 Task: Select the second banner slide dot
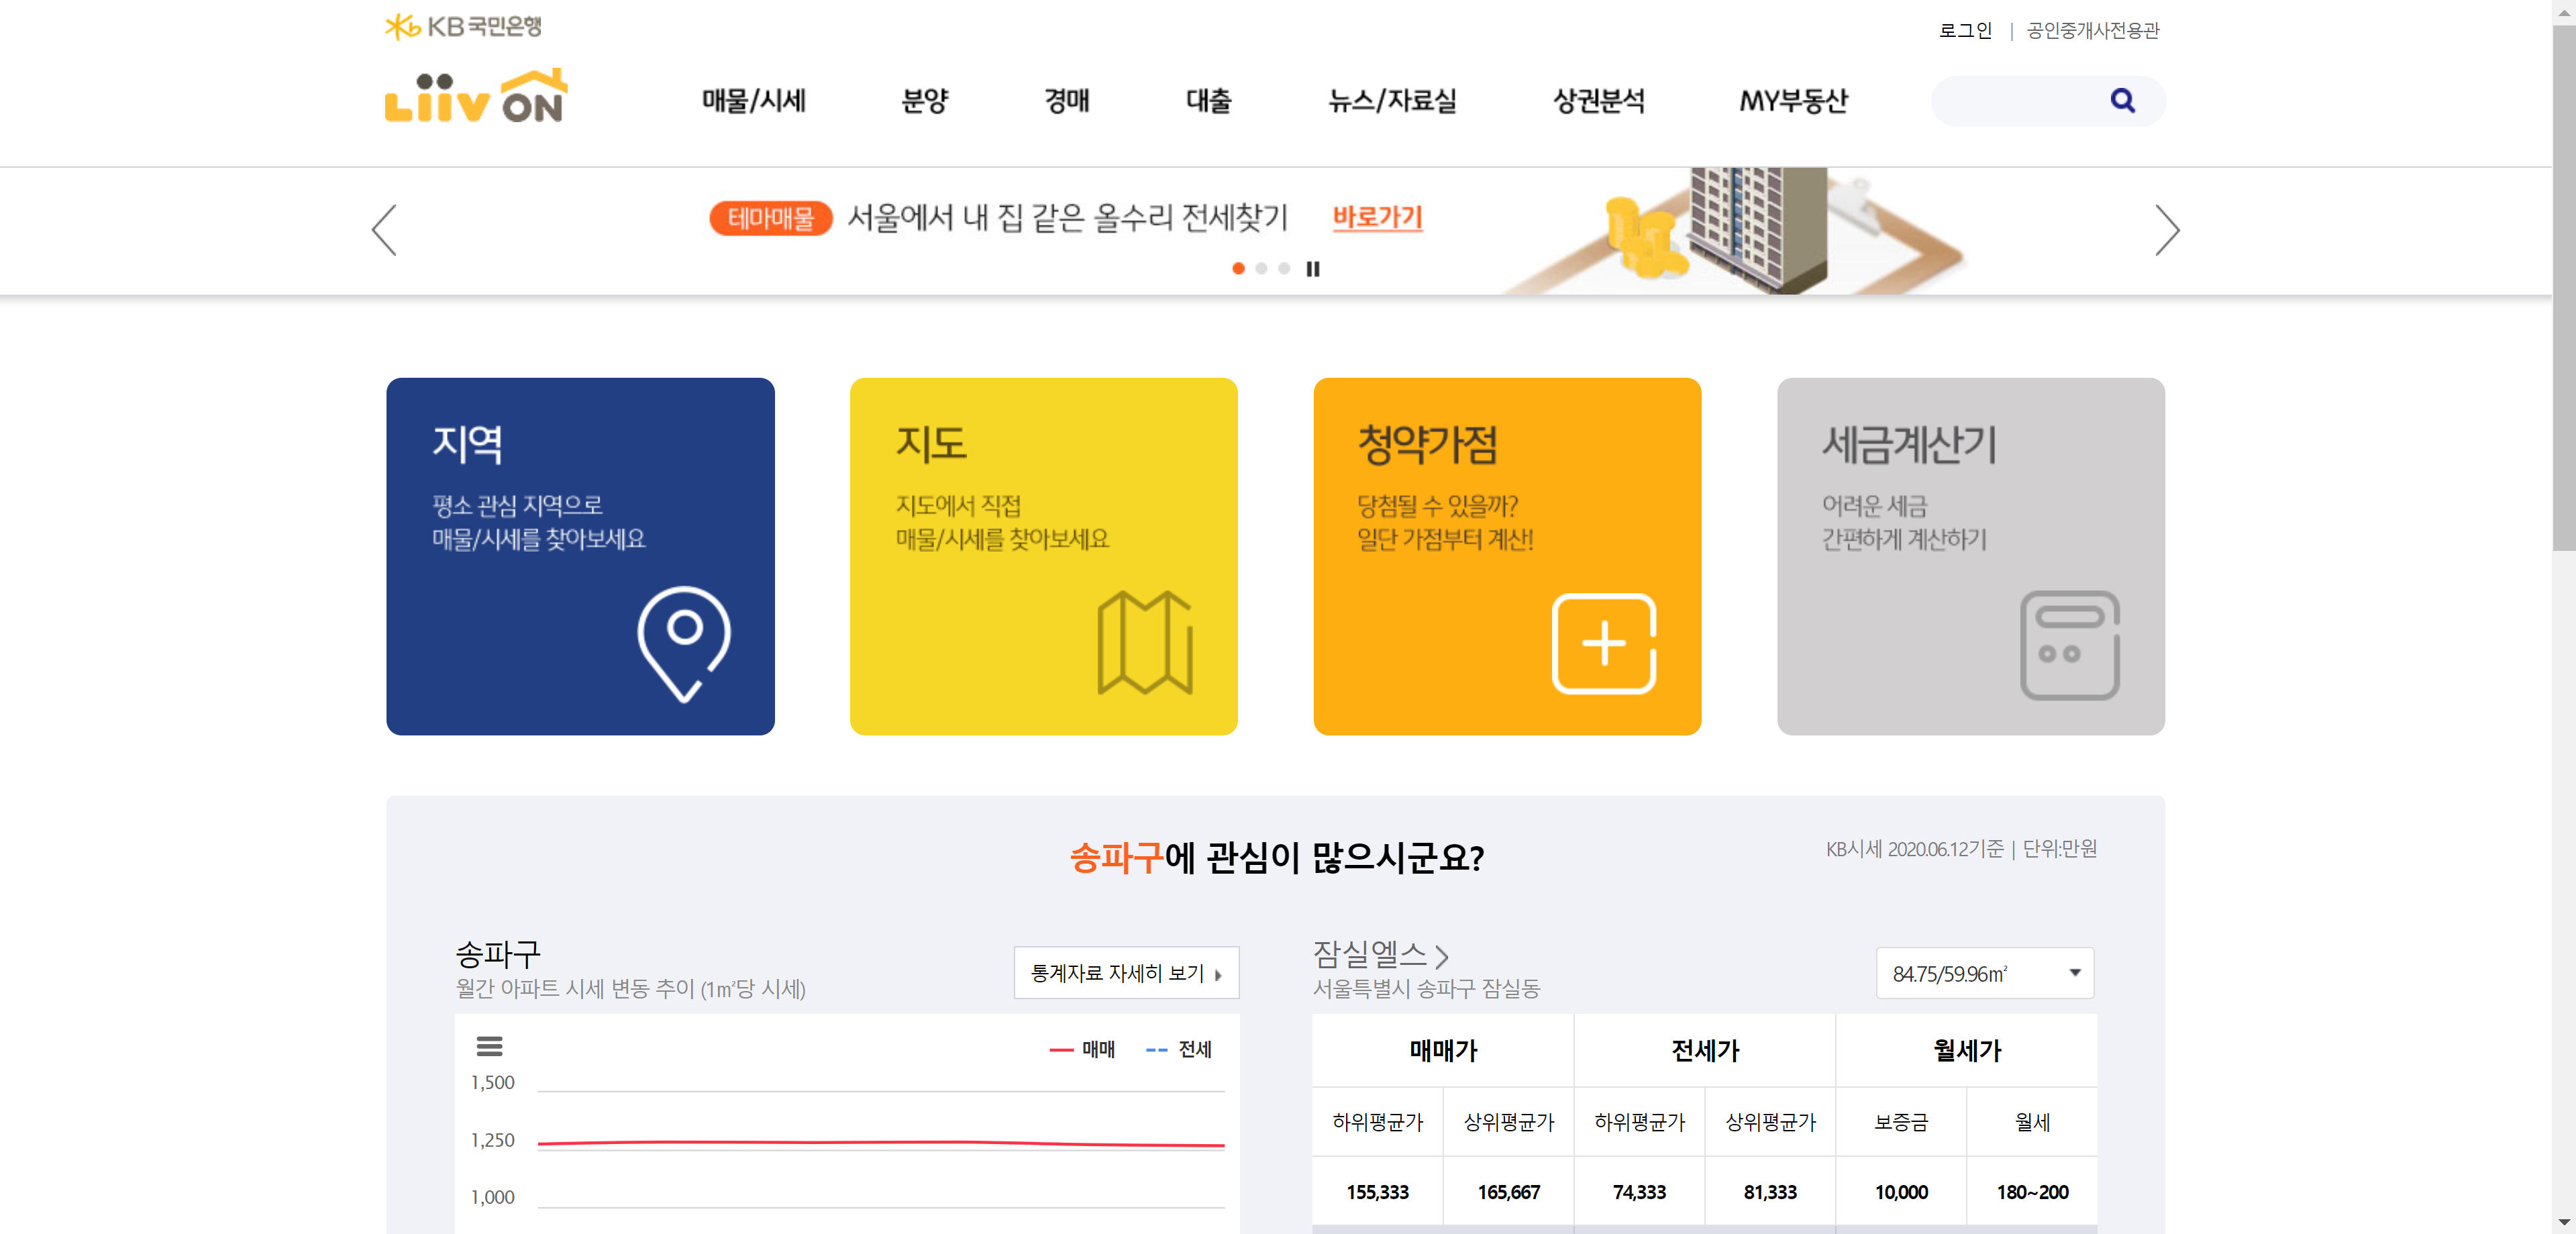pyautogui.click(x=1261, y=268)
